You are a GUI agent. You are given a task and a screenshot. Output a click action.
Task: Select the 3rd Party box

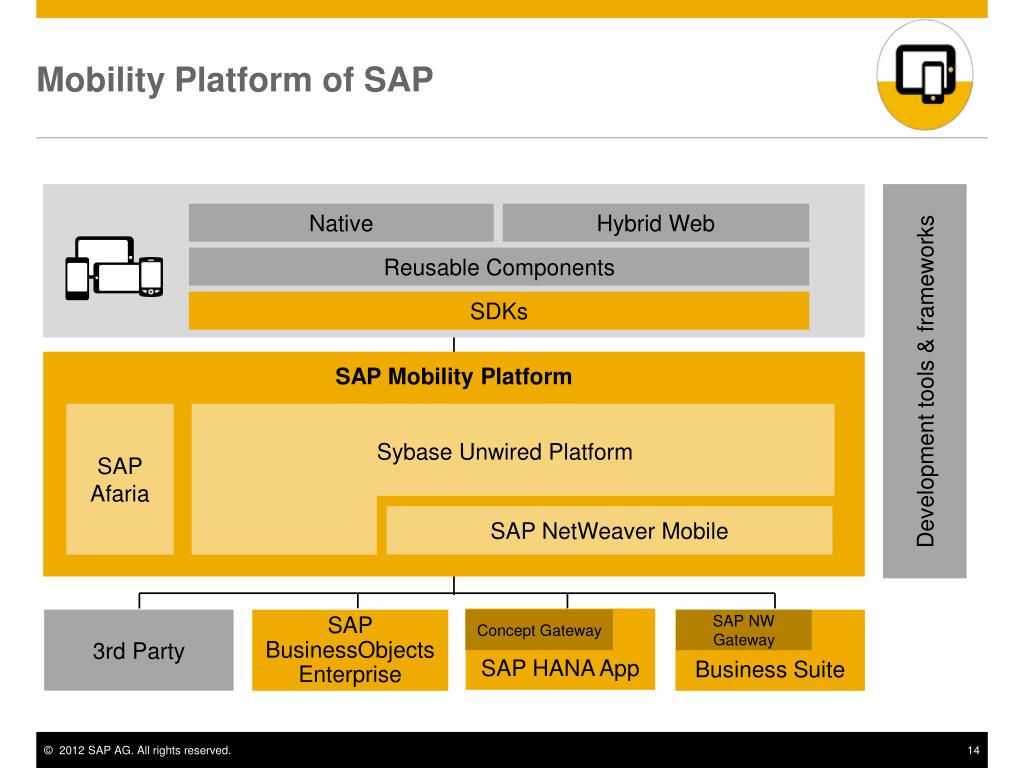click(x=138, y=650)
